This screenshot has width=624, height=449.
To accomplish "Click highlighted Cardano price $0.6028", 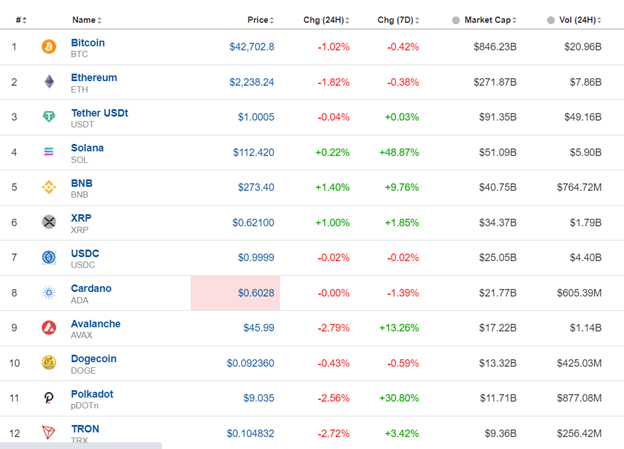I will [256, 293].
